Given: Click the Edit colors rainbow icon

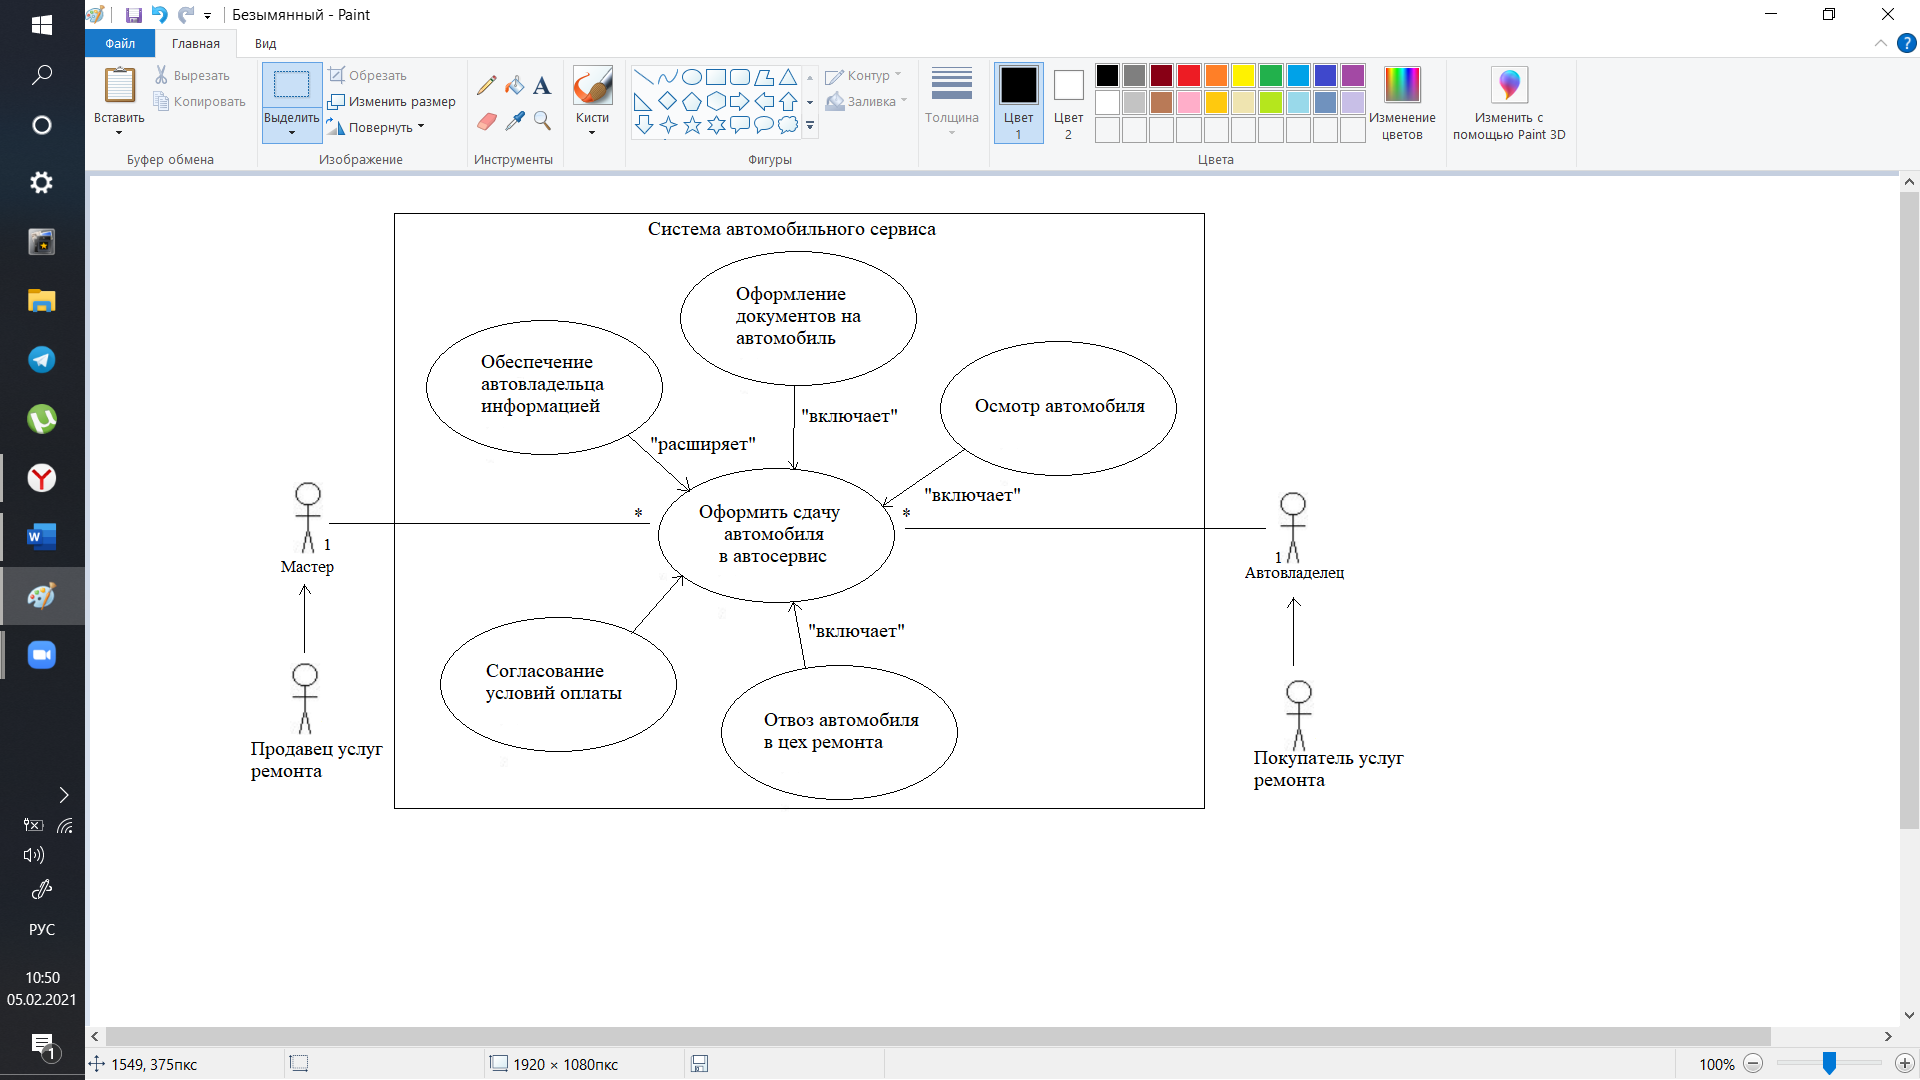Looking at the screenshot, I should (1401, 86).
